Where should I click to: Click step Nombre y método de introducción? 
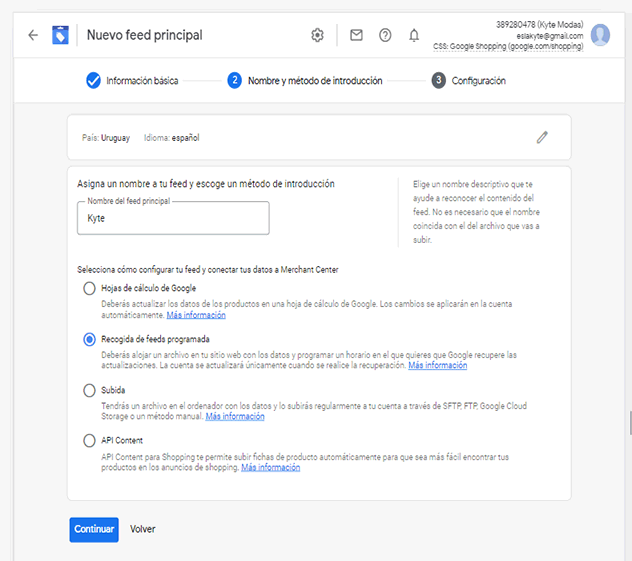[305, 81]
